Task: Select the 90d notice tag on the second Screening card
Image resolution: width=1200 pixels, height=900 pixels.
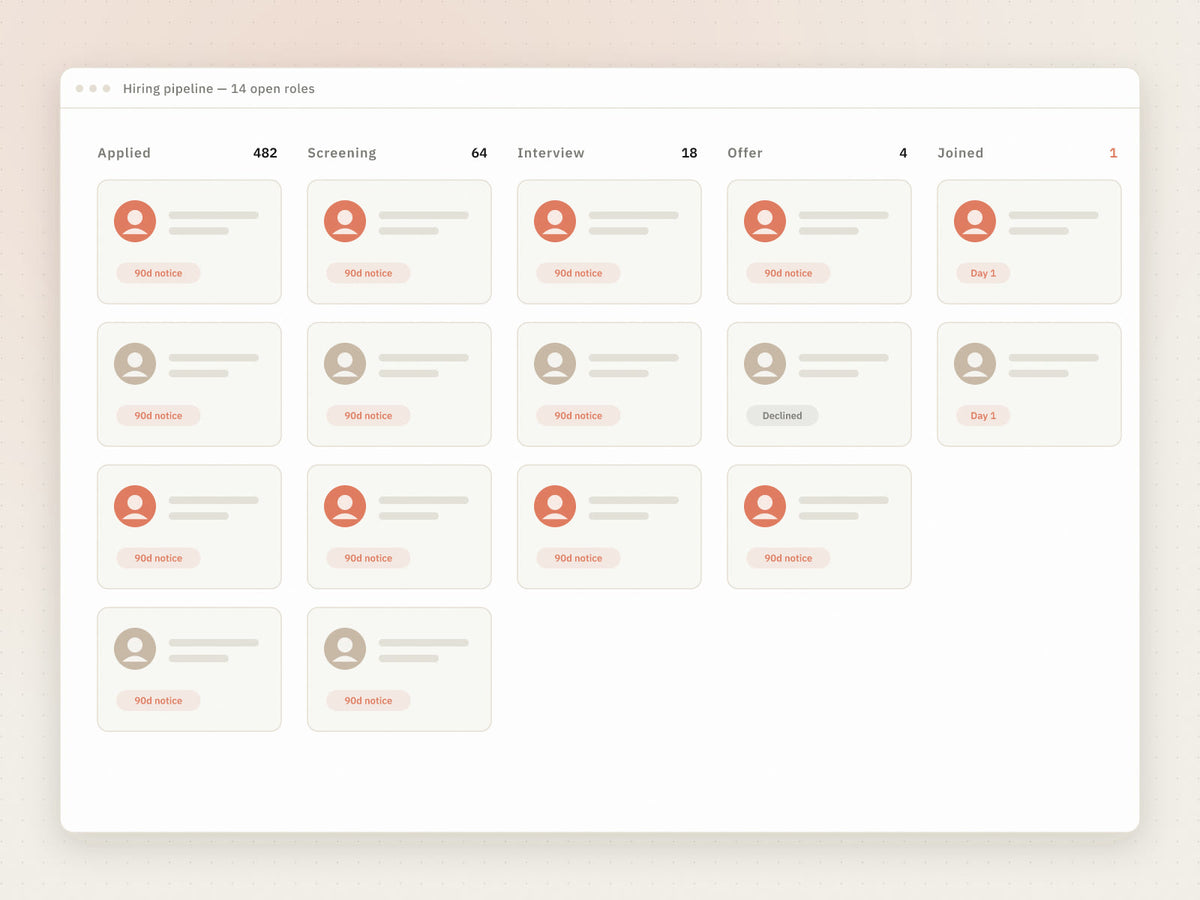Action: [x=368, y=415]
